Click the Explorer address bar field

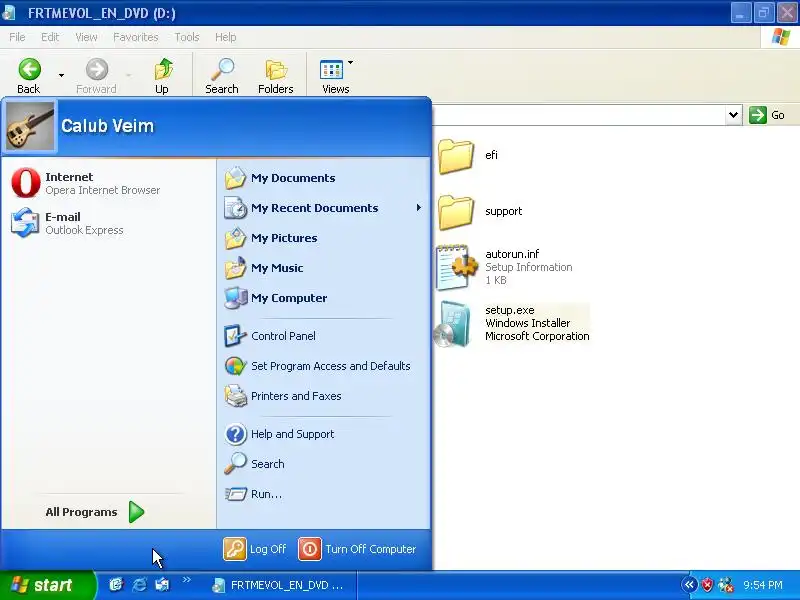tap(579, 115)
